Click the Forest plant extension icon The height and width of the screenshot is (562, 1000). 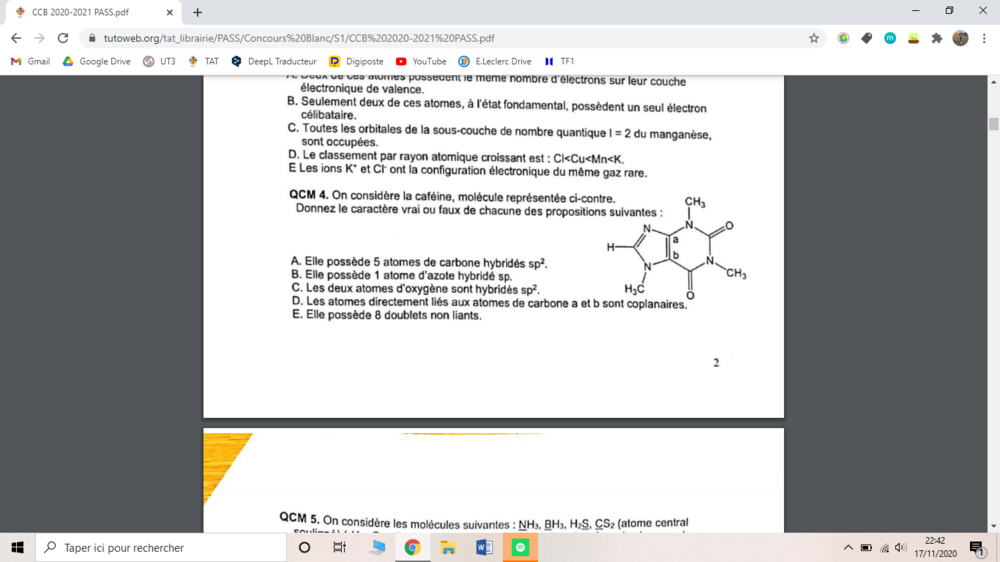913,38
